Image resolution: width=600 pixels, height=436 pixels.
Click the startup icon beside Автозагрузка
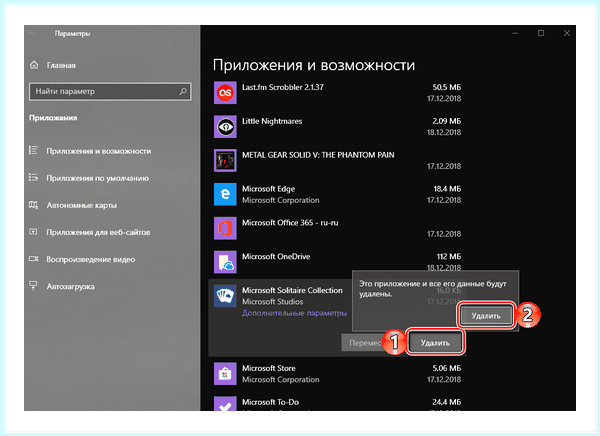pyautogui.click(x=34, y=286)
